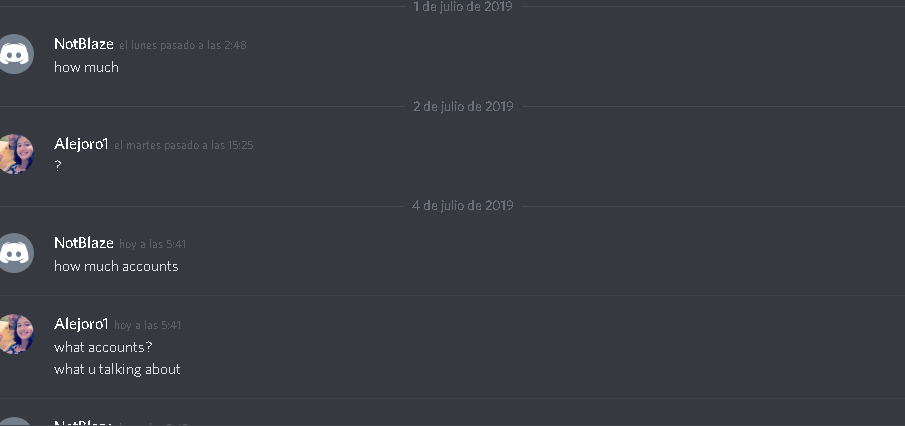The height and width of the screenshot is (426, 905).
Task: Select the message text "how much accounts"
Action: 116,266
